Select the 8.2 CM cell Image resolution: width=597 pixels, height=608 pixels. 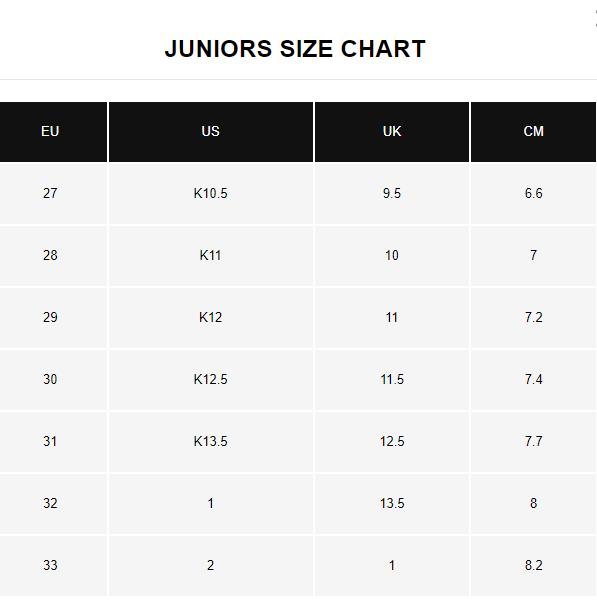coord(533,566)
